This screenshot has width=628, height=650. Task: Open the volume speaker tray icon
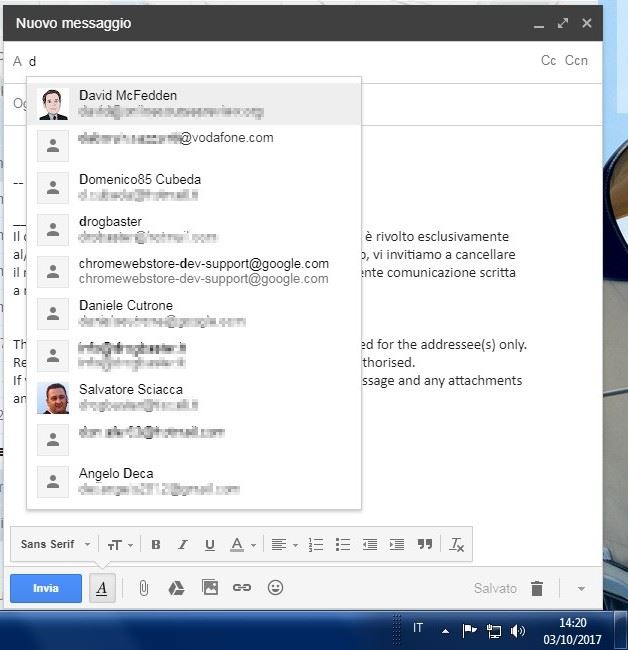coord(517,631)
